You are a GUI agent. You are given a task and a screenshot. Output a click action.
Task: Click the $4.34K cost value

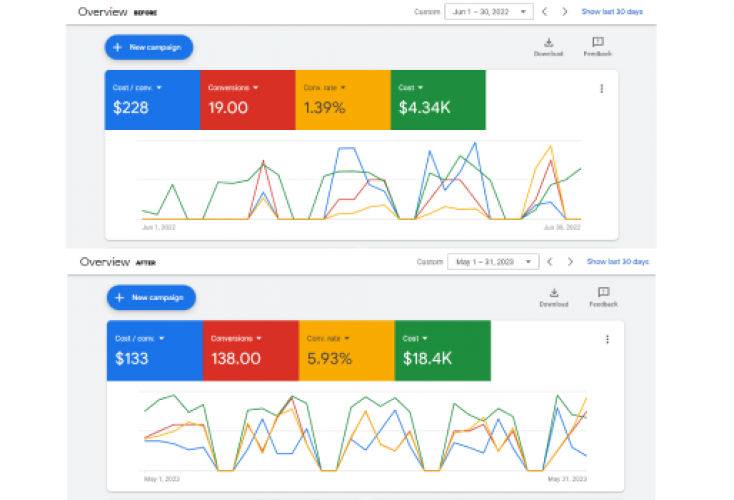tap(424, 108)
